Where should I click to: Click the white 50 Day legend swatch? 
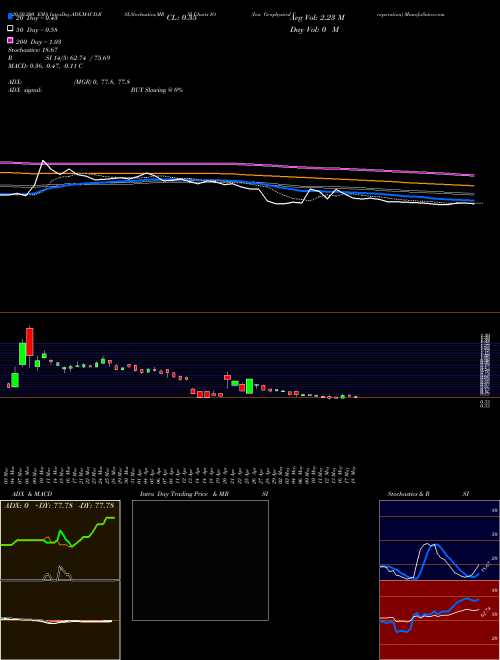coord(11,29)
